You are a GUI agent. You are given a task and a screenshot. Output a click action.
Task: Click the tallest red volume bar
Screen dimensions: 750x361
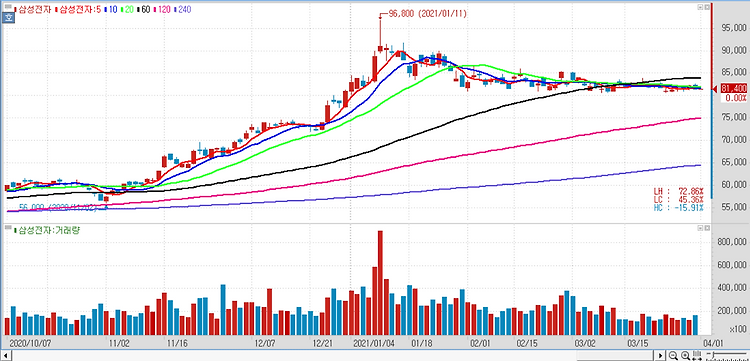(x=380, y=283)
